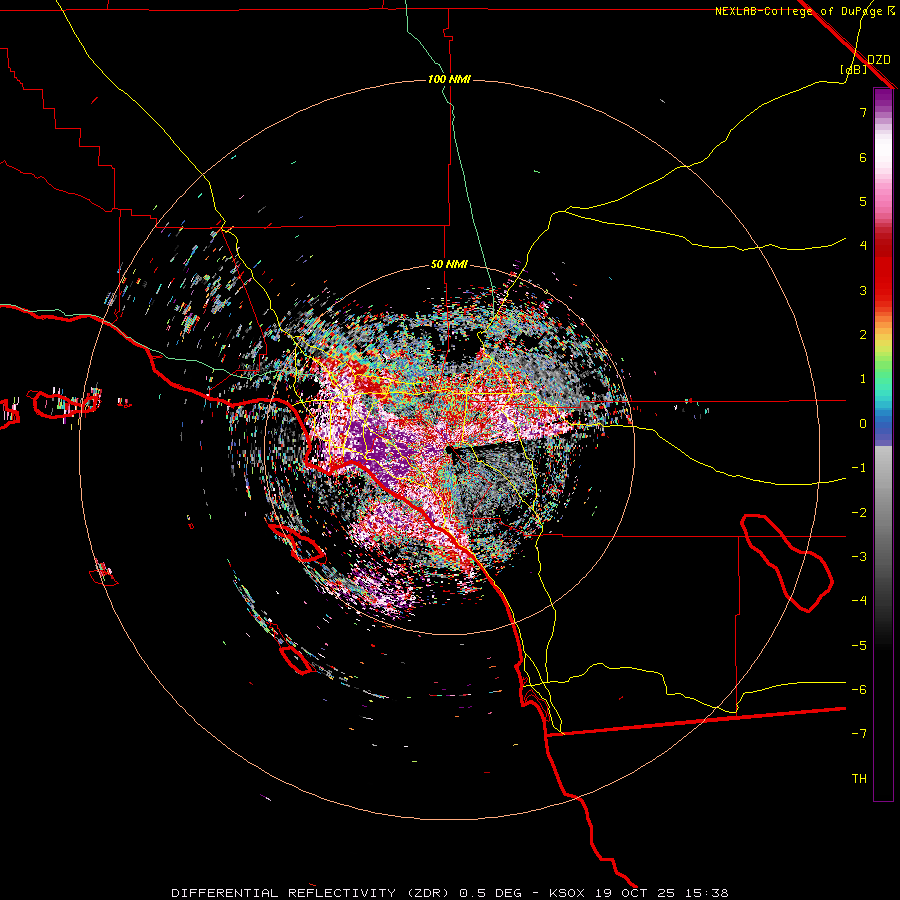Click the KSOX radar site black center dot

pyautogui.click(x=448, y=450)
